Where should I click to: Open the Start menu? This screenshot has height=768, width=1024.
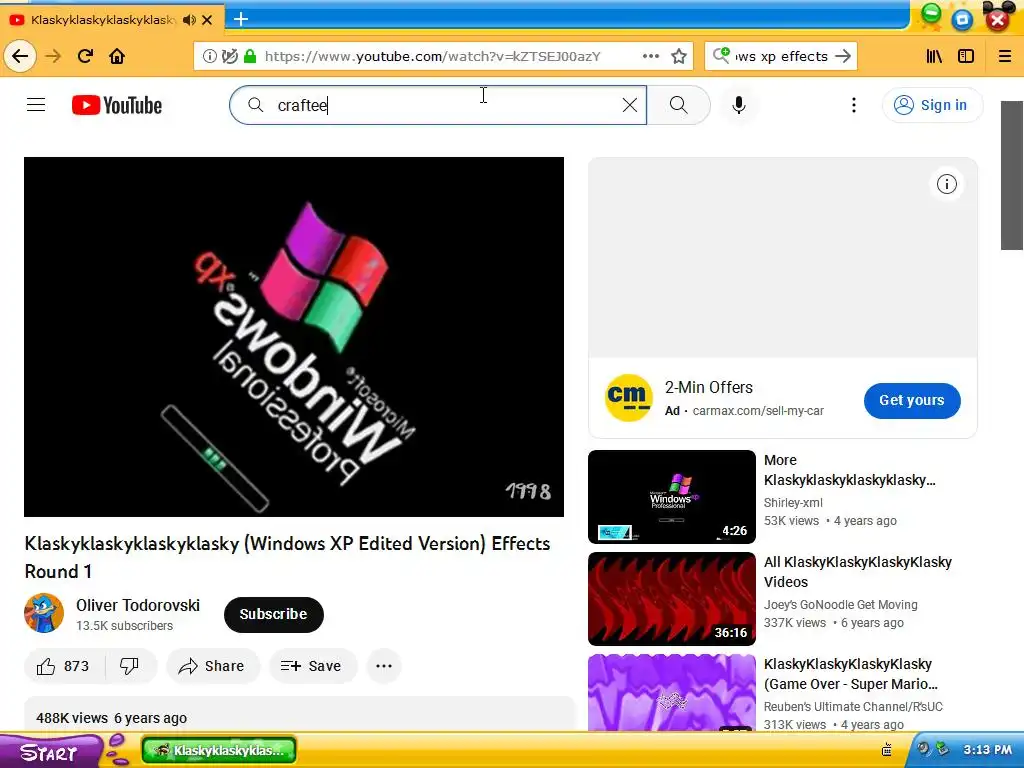pos(49,752)
